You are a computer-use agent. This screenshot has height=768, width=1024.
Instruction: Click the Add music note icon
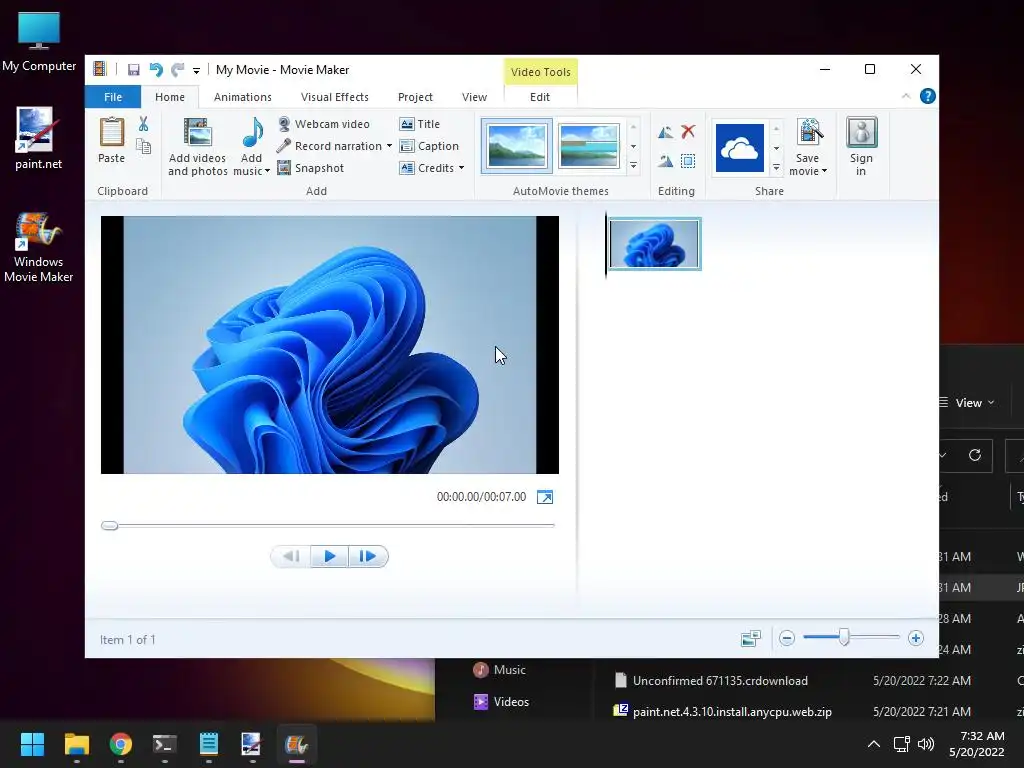tap(252, 133)
